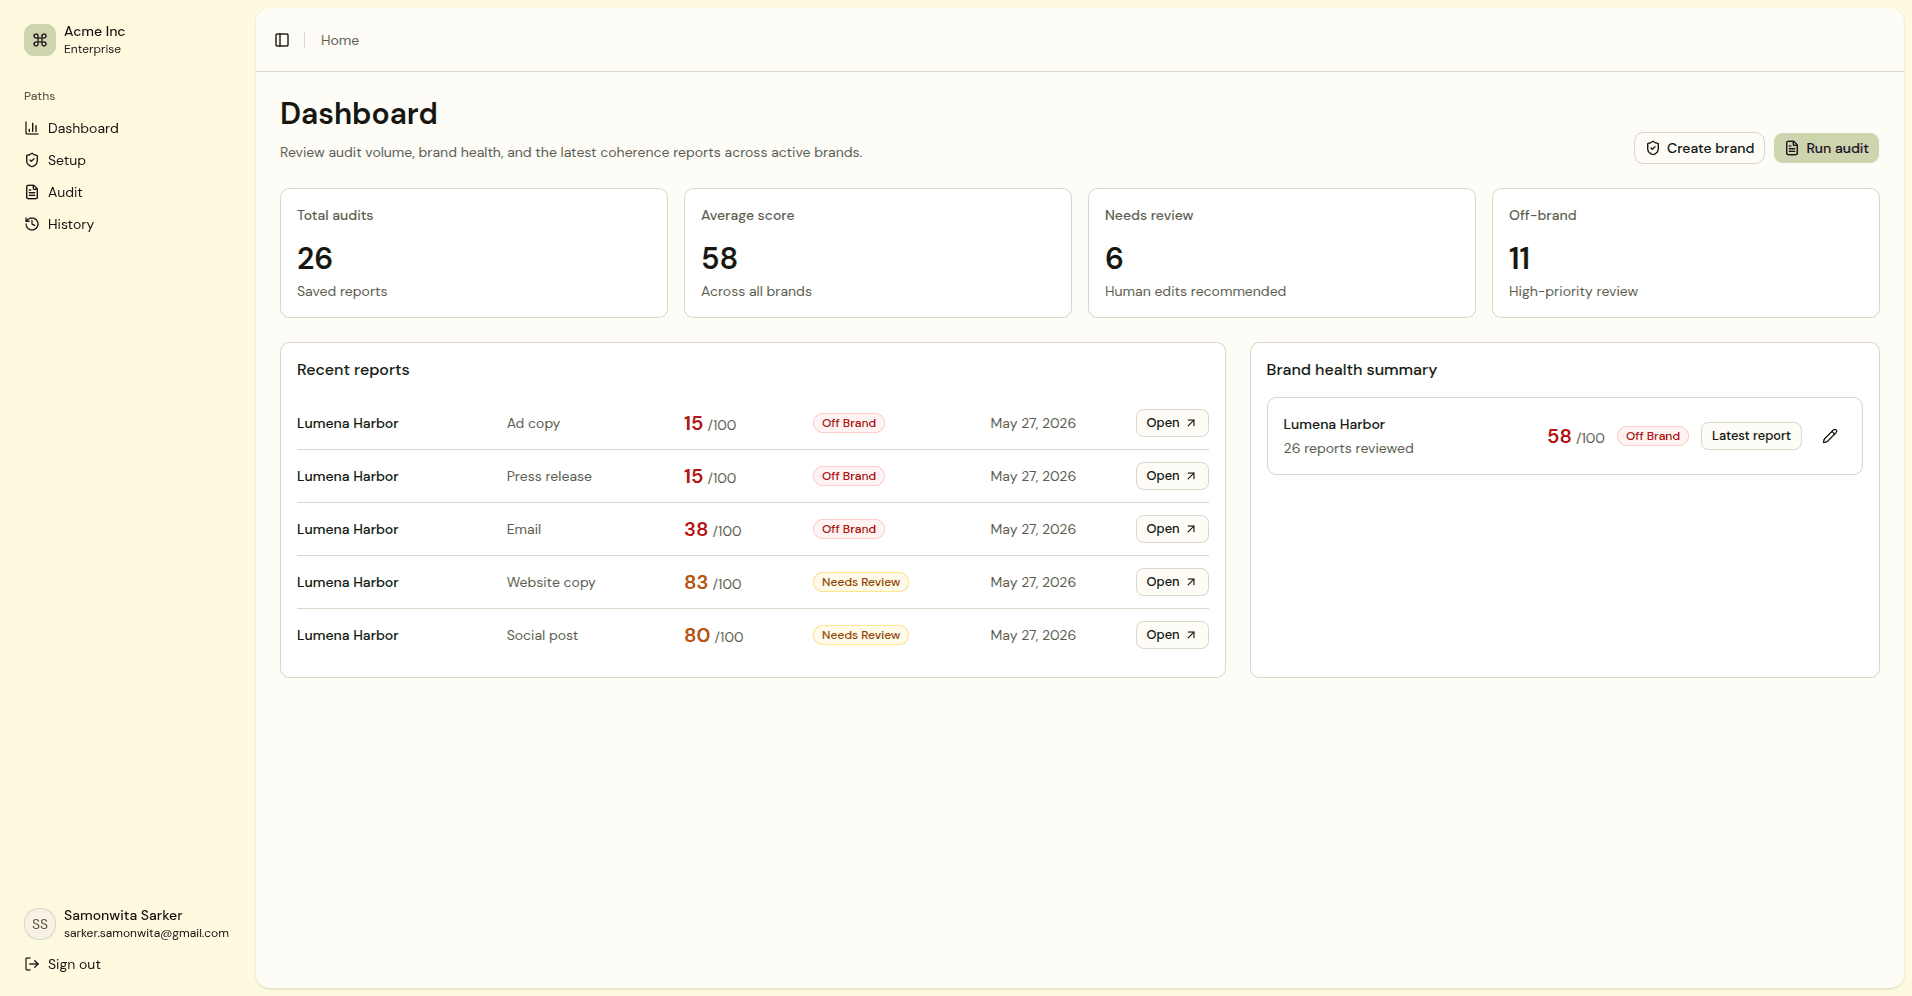Click the History clock icon
The height and width of the screenshot is (996, 1912).
[32, 224]
